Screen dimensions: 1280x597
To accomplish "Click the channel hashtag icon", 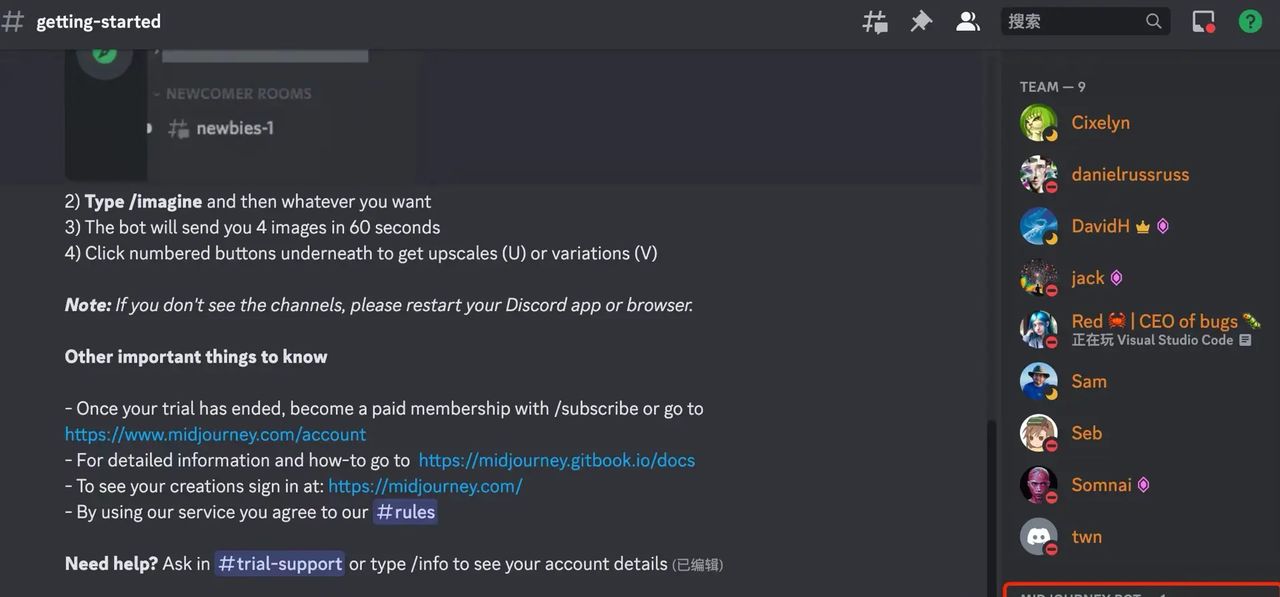I will (x=14, y=21).
